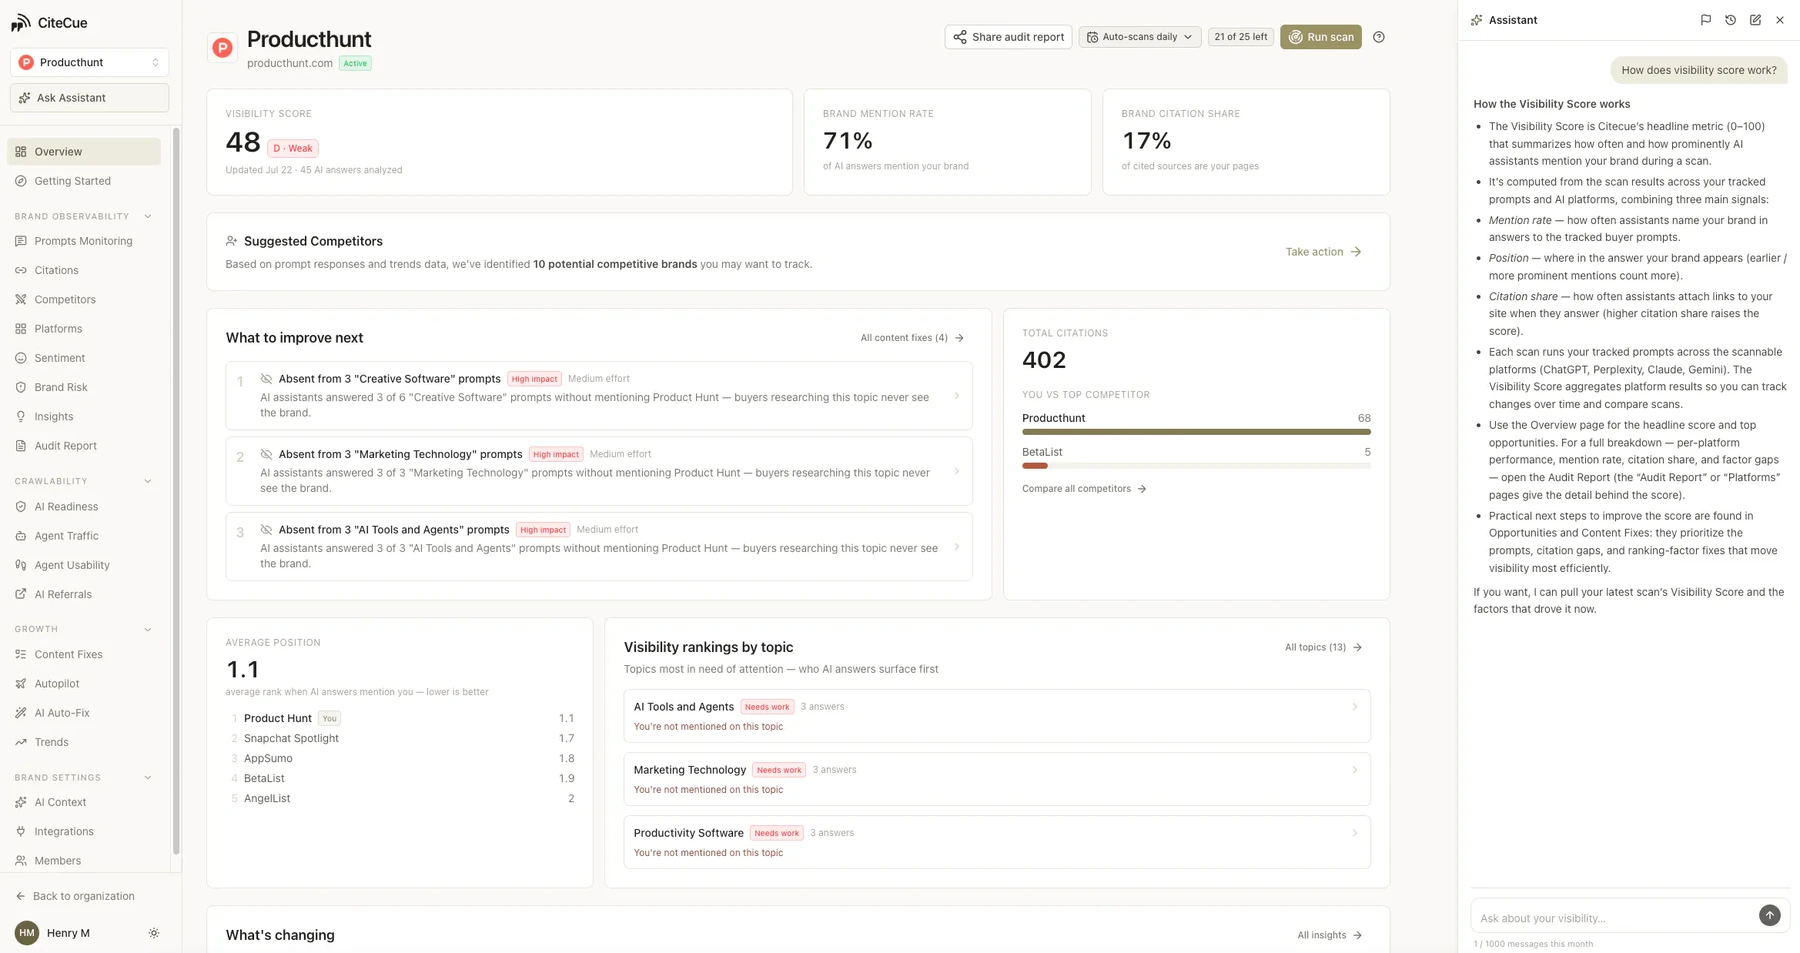Click the Insights lightbulb icon
The image size is (1800, 953).
coord(21,416)
